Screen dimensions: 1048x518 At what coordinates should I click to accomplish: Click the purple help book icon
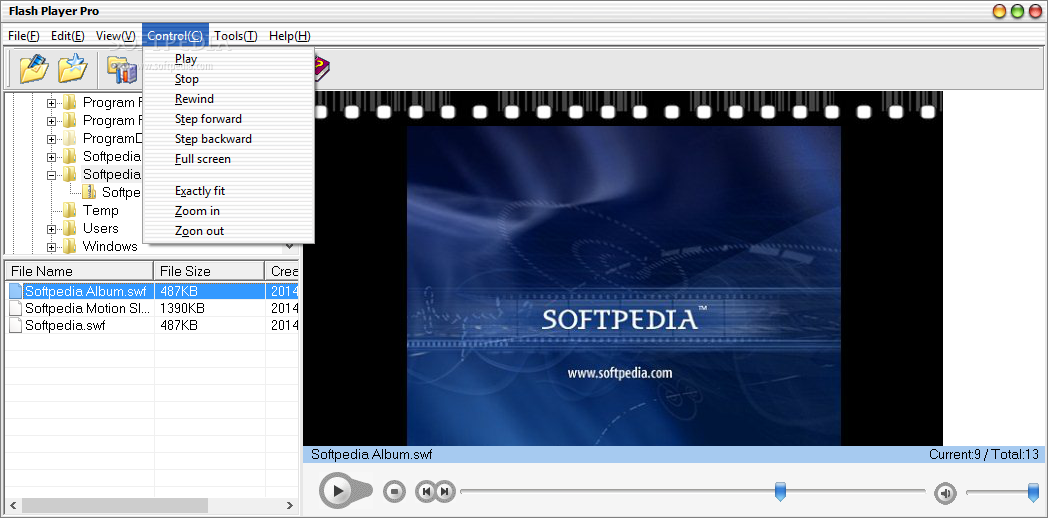pos(322,69)
